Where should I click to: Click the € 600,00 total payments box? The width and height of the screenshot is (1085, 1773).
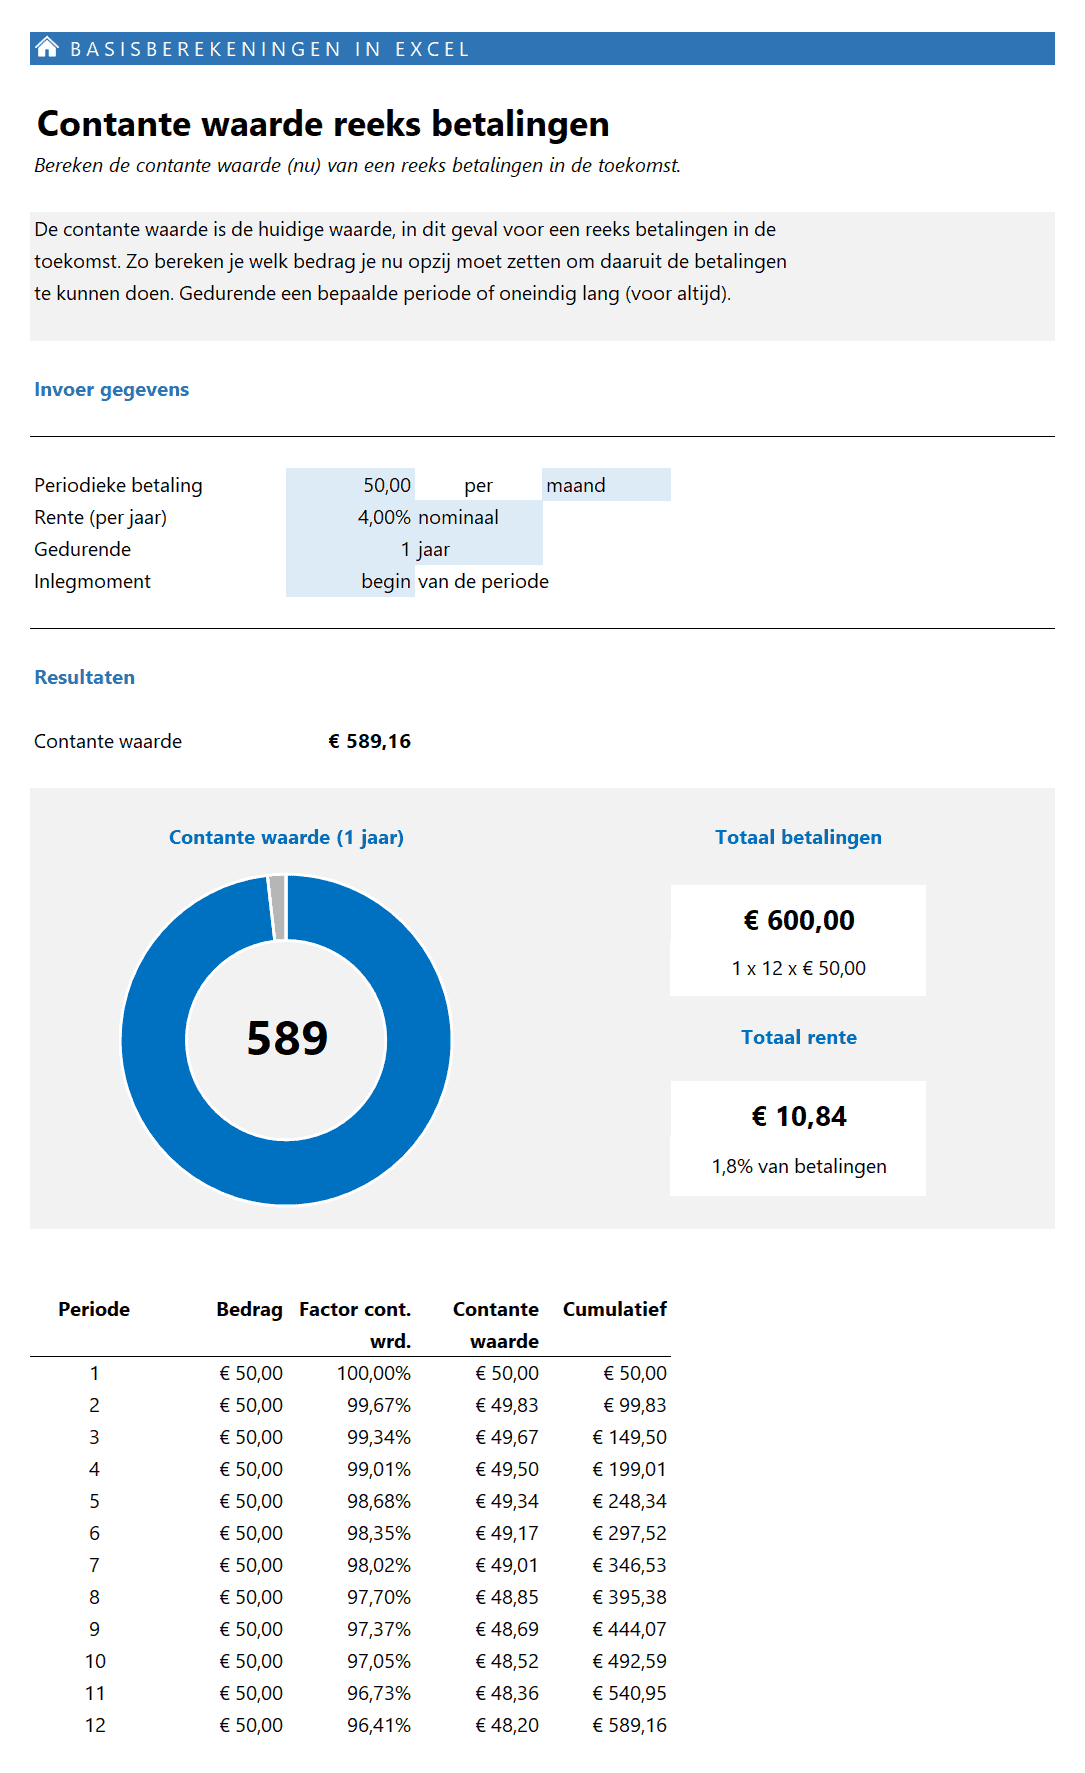click(798, 939)
